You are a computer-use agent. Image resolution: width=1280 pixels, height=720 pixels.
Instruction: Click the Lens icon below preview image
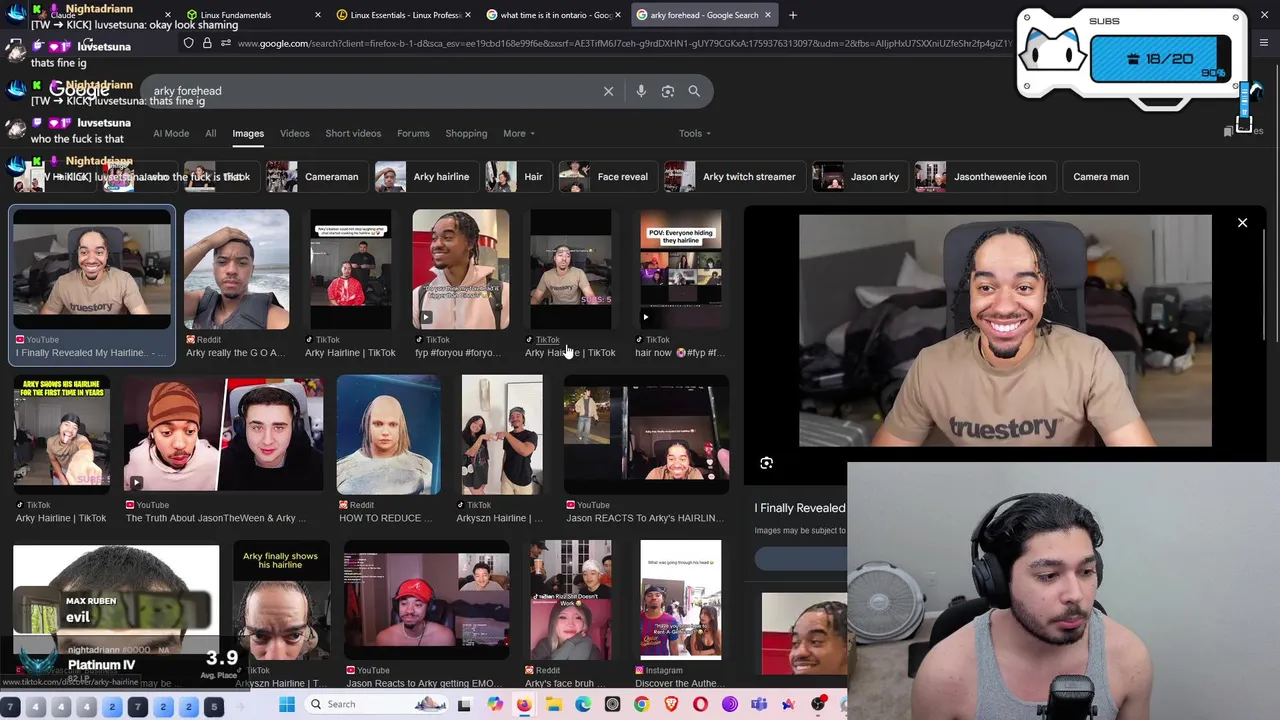tap(766, 463)
